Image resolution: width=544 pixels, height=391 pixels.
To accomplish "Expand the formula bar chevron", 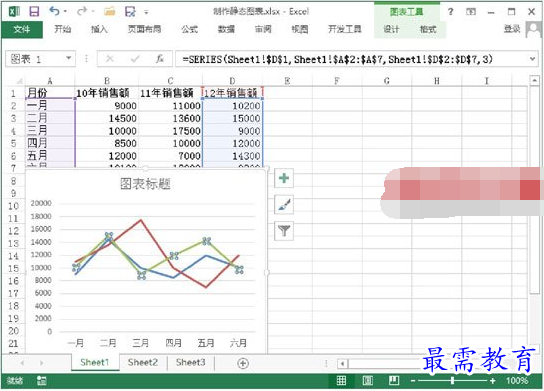I will (x=533, y=59).
